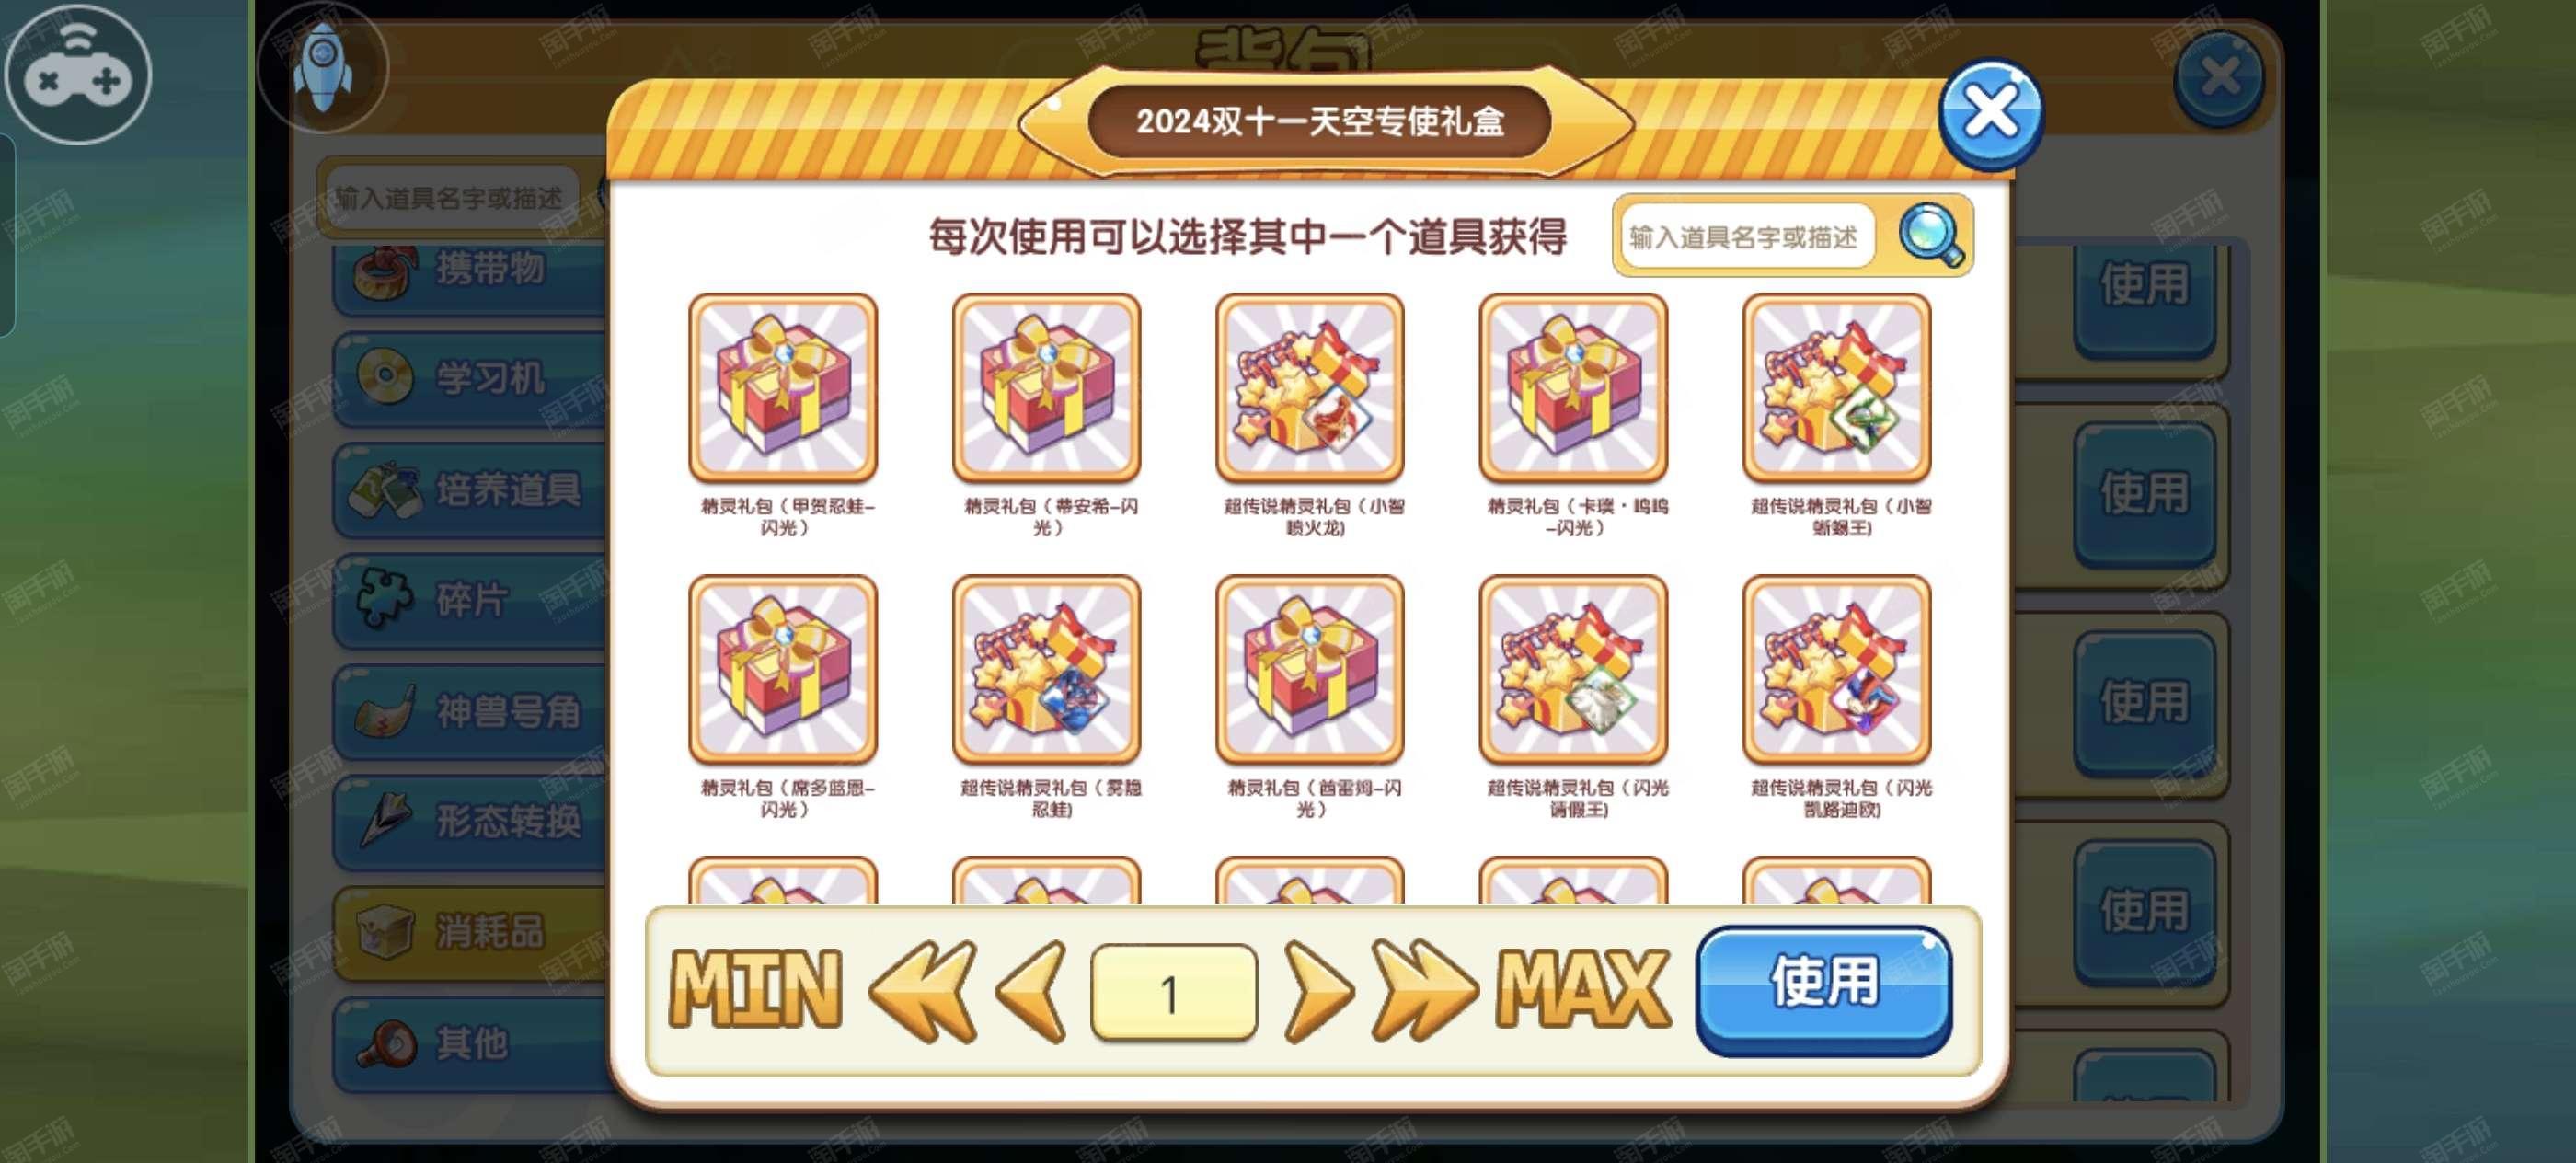The width and height of the screenshot is (2576, 1163).
Task: Close the 2024双十一天空专使礼盒 dialog
Action: point(1990,114)
